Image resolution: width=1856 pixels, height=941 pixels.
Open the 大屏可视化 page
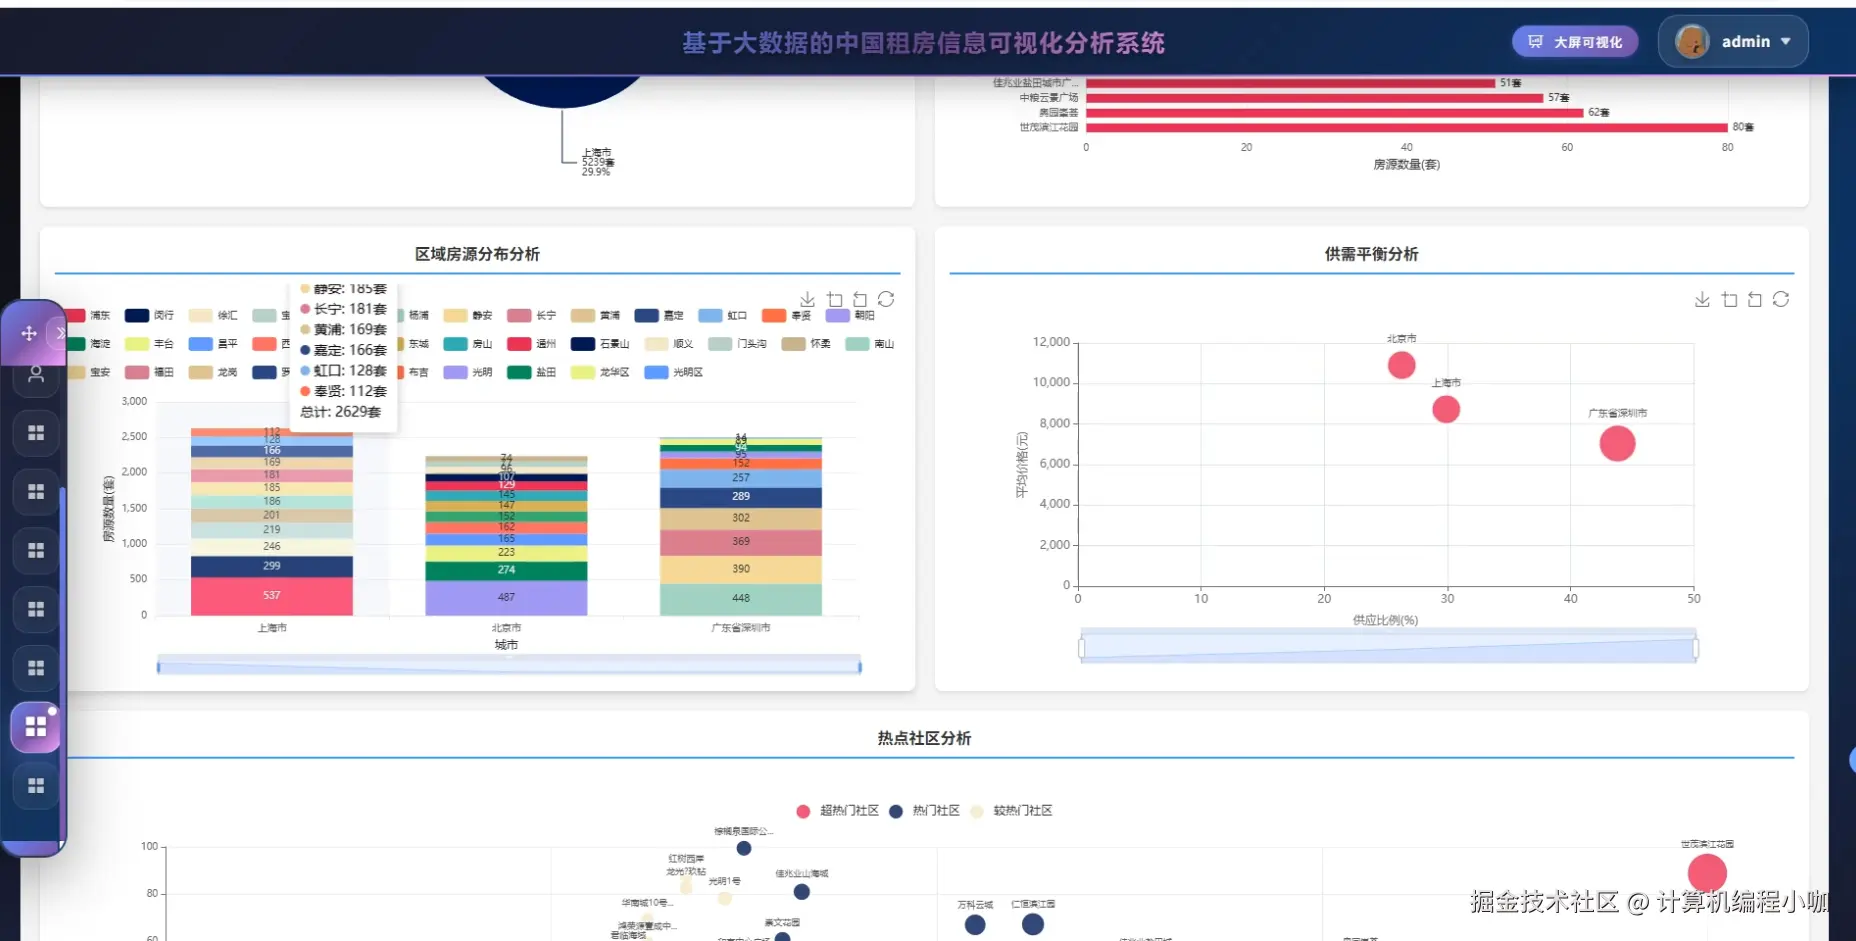[x=1575, y=41]
